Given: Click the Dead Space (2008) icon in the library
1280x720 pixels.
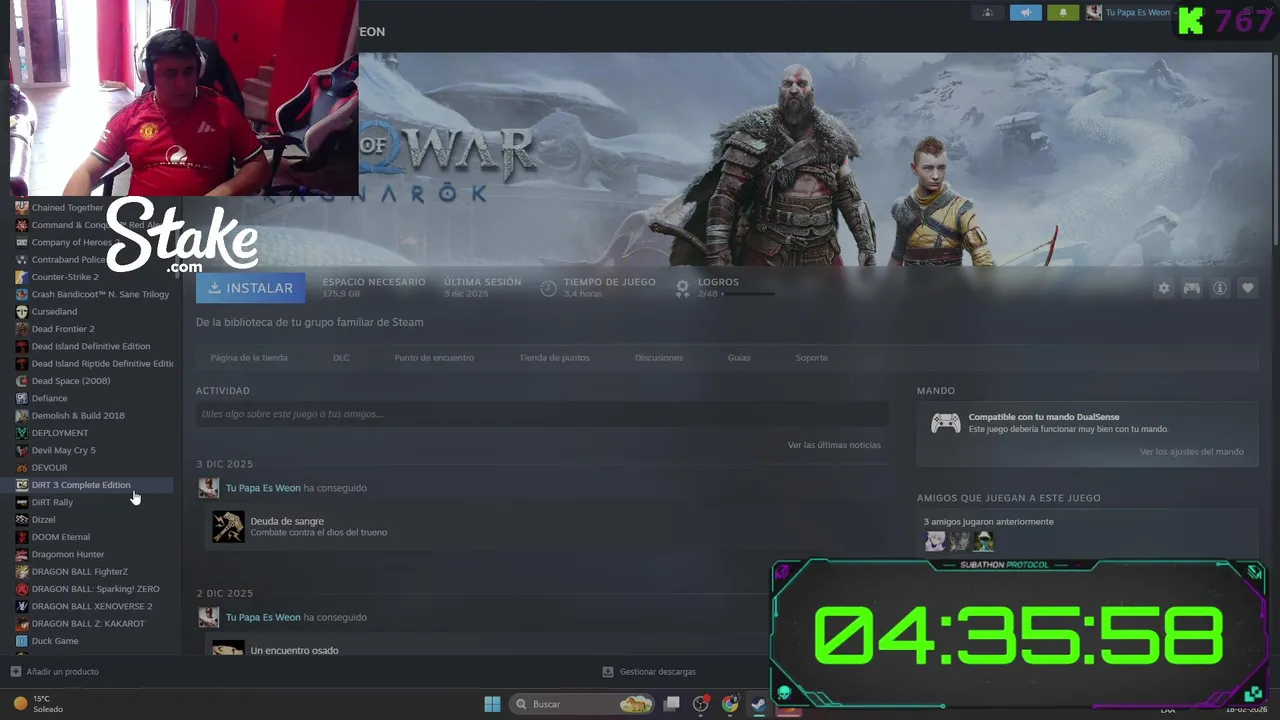Looking at the screenshot, I should coord(22,381).
